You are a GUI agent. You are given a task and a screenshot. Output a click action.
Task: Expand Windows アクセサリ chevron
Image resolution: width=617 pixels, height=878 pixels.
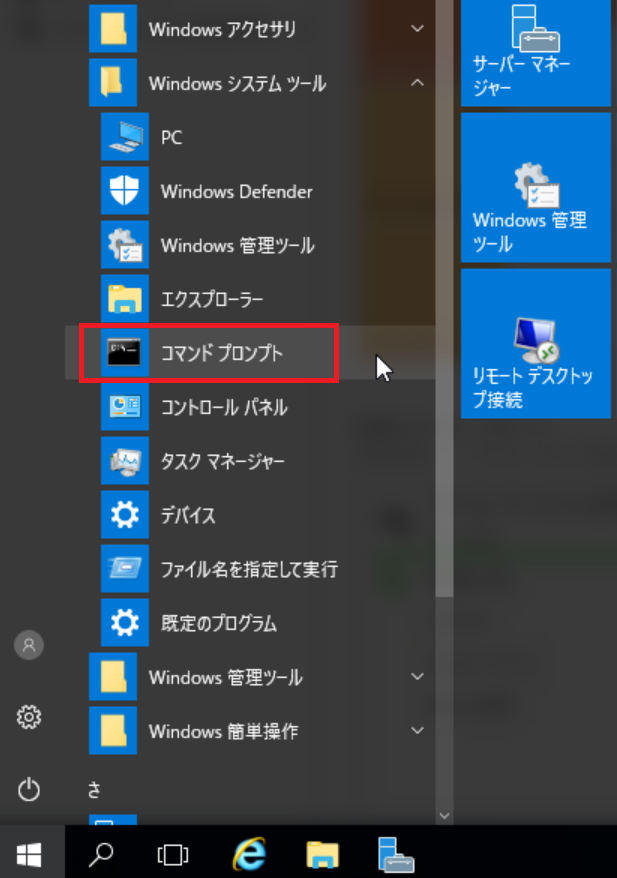[417, 29]
